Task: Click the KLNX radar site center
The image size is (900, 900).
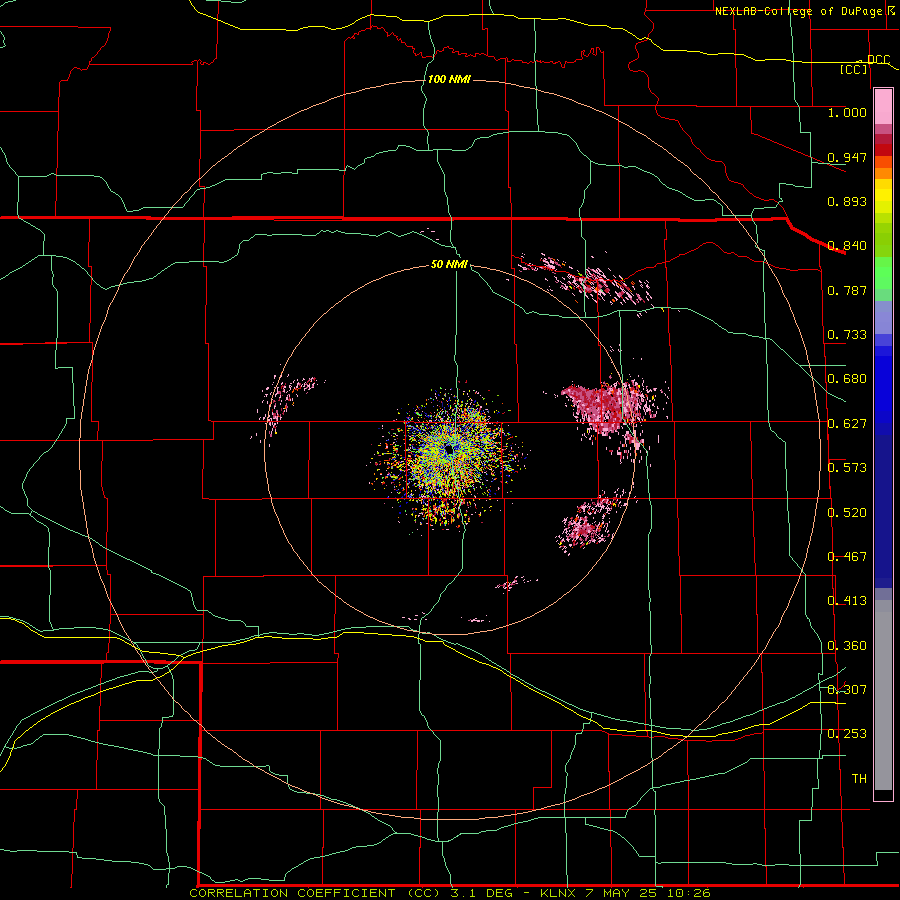Action: (449, 449)
